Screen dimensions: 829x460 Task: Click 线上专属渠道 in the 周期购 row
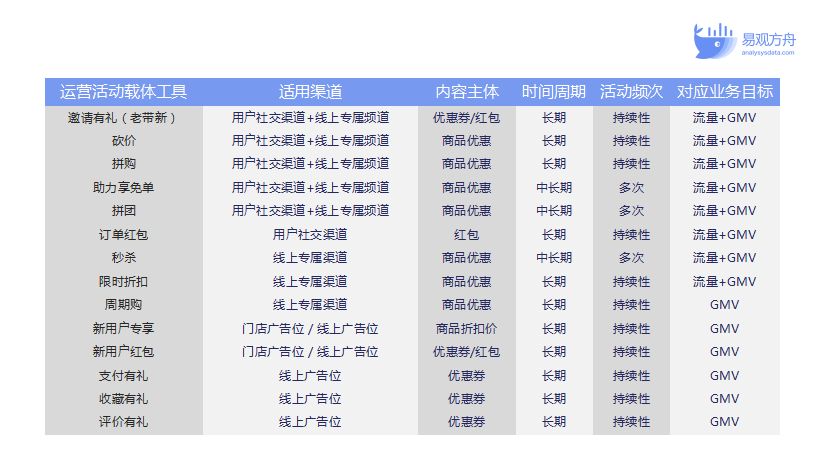coord(310,305)
